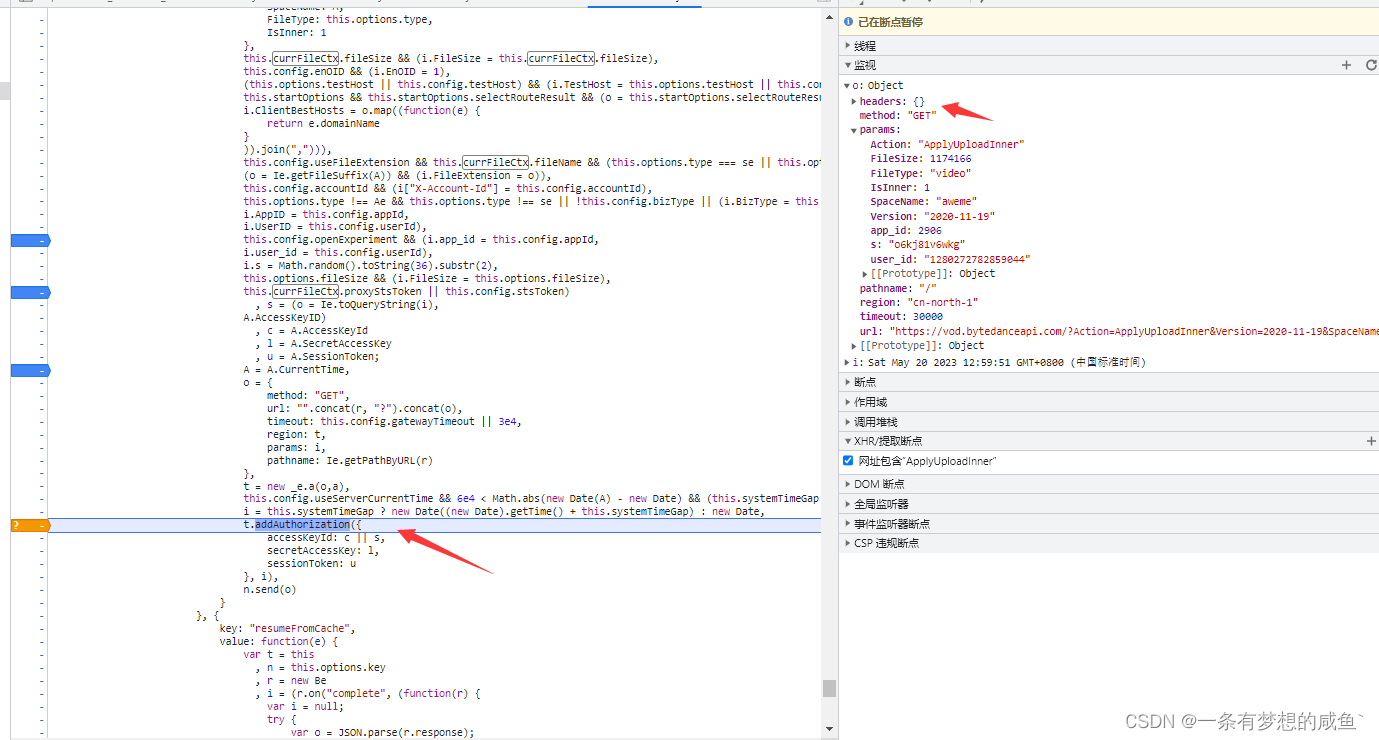Expand [[Prototype]] under user_id

[865, 274]
